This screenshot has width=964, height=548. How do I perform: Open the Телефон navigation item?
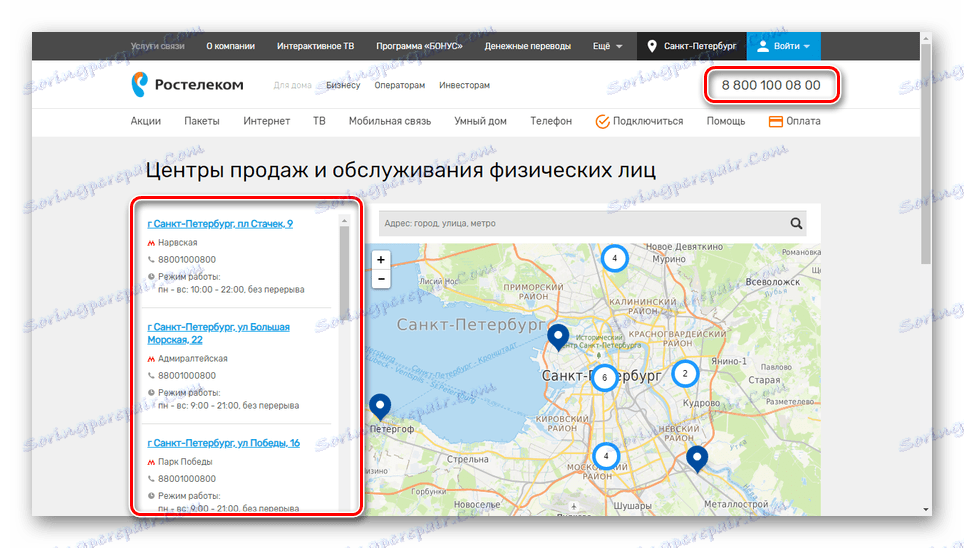pos(551,121)
